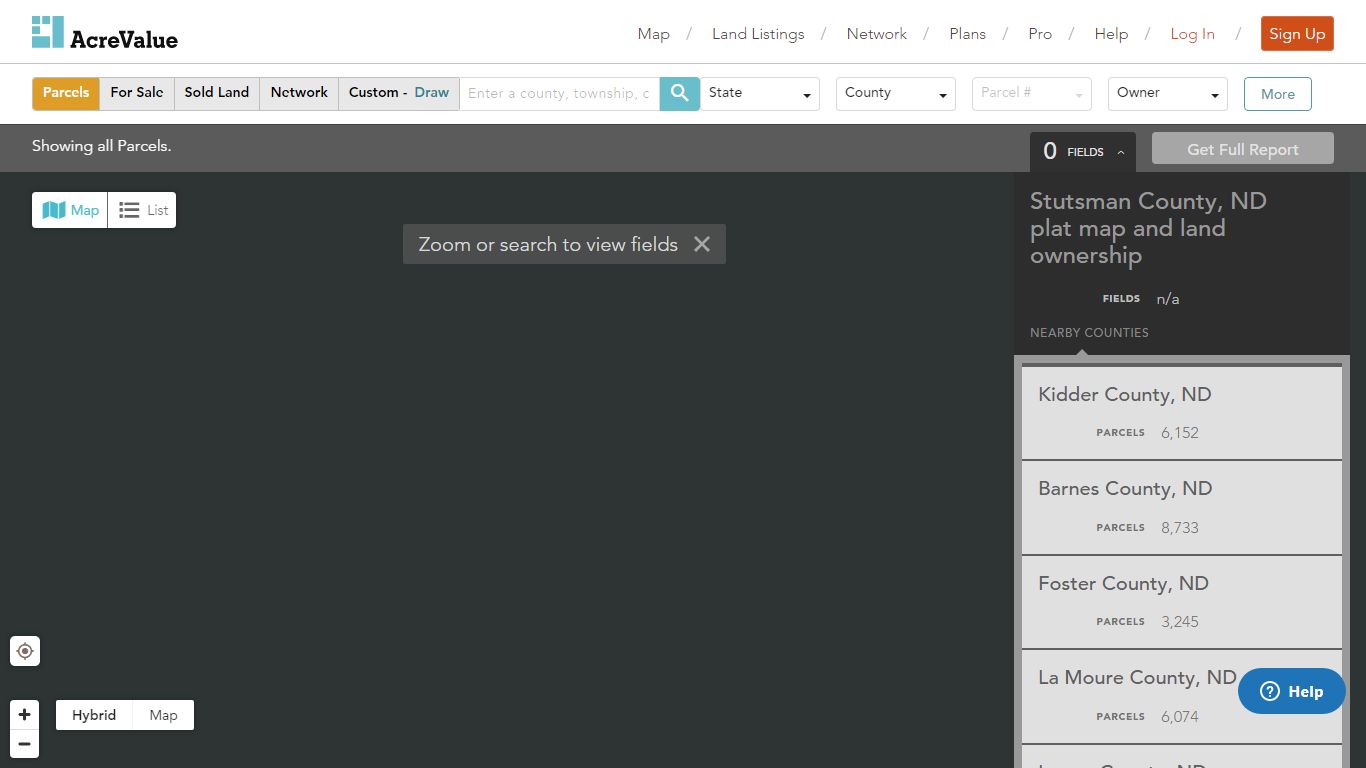Open Plans page
The height and width of the screenshot is (768, 1366).
click(x=968, y=34)
